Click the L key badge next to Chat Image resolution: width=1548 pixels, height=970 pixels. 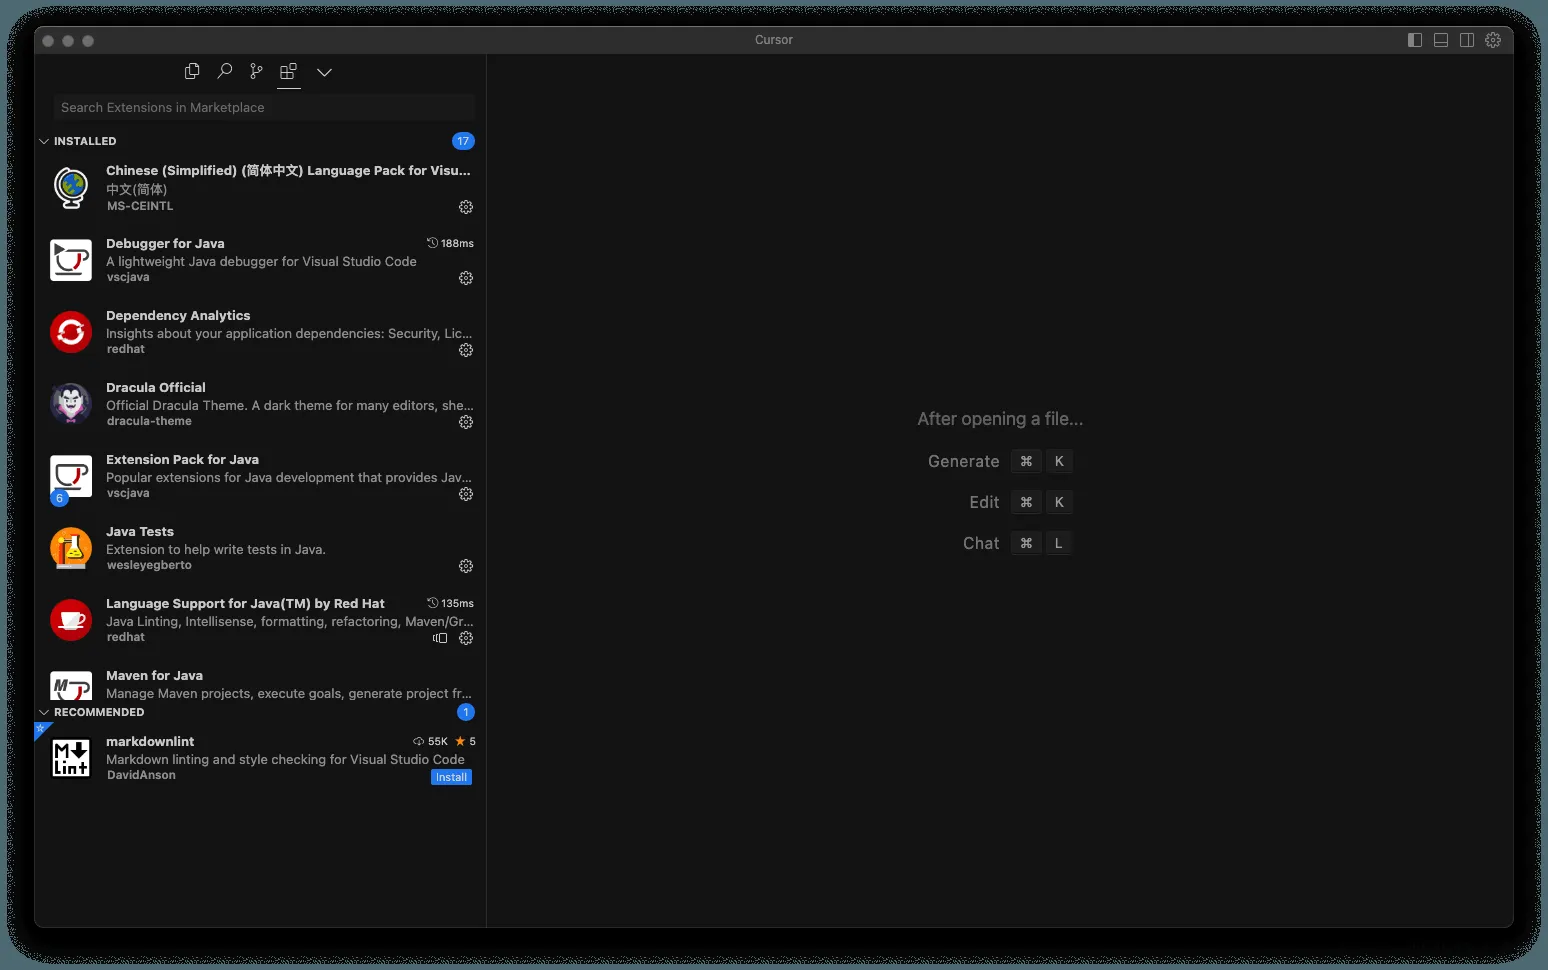click(x=1059, y=543)
